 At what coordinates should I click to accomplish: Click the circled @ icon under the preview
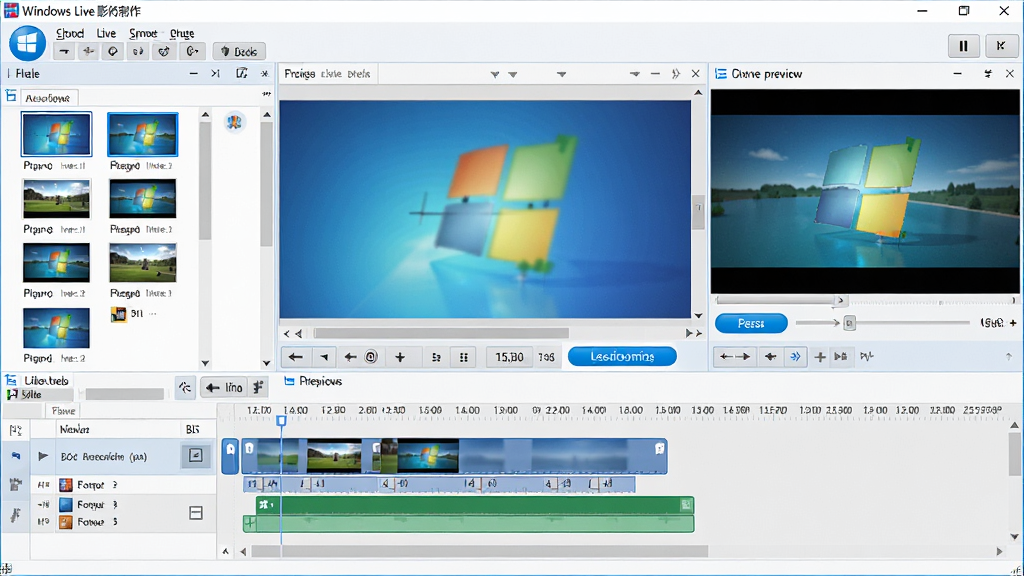click(371, 357)
